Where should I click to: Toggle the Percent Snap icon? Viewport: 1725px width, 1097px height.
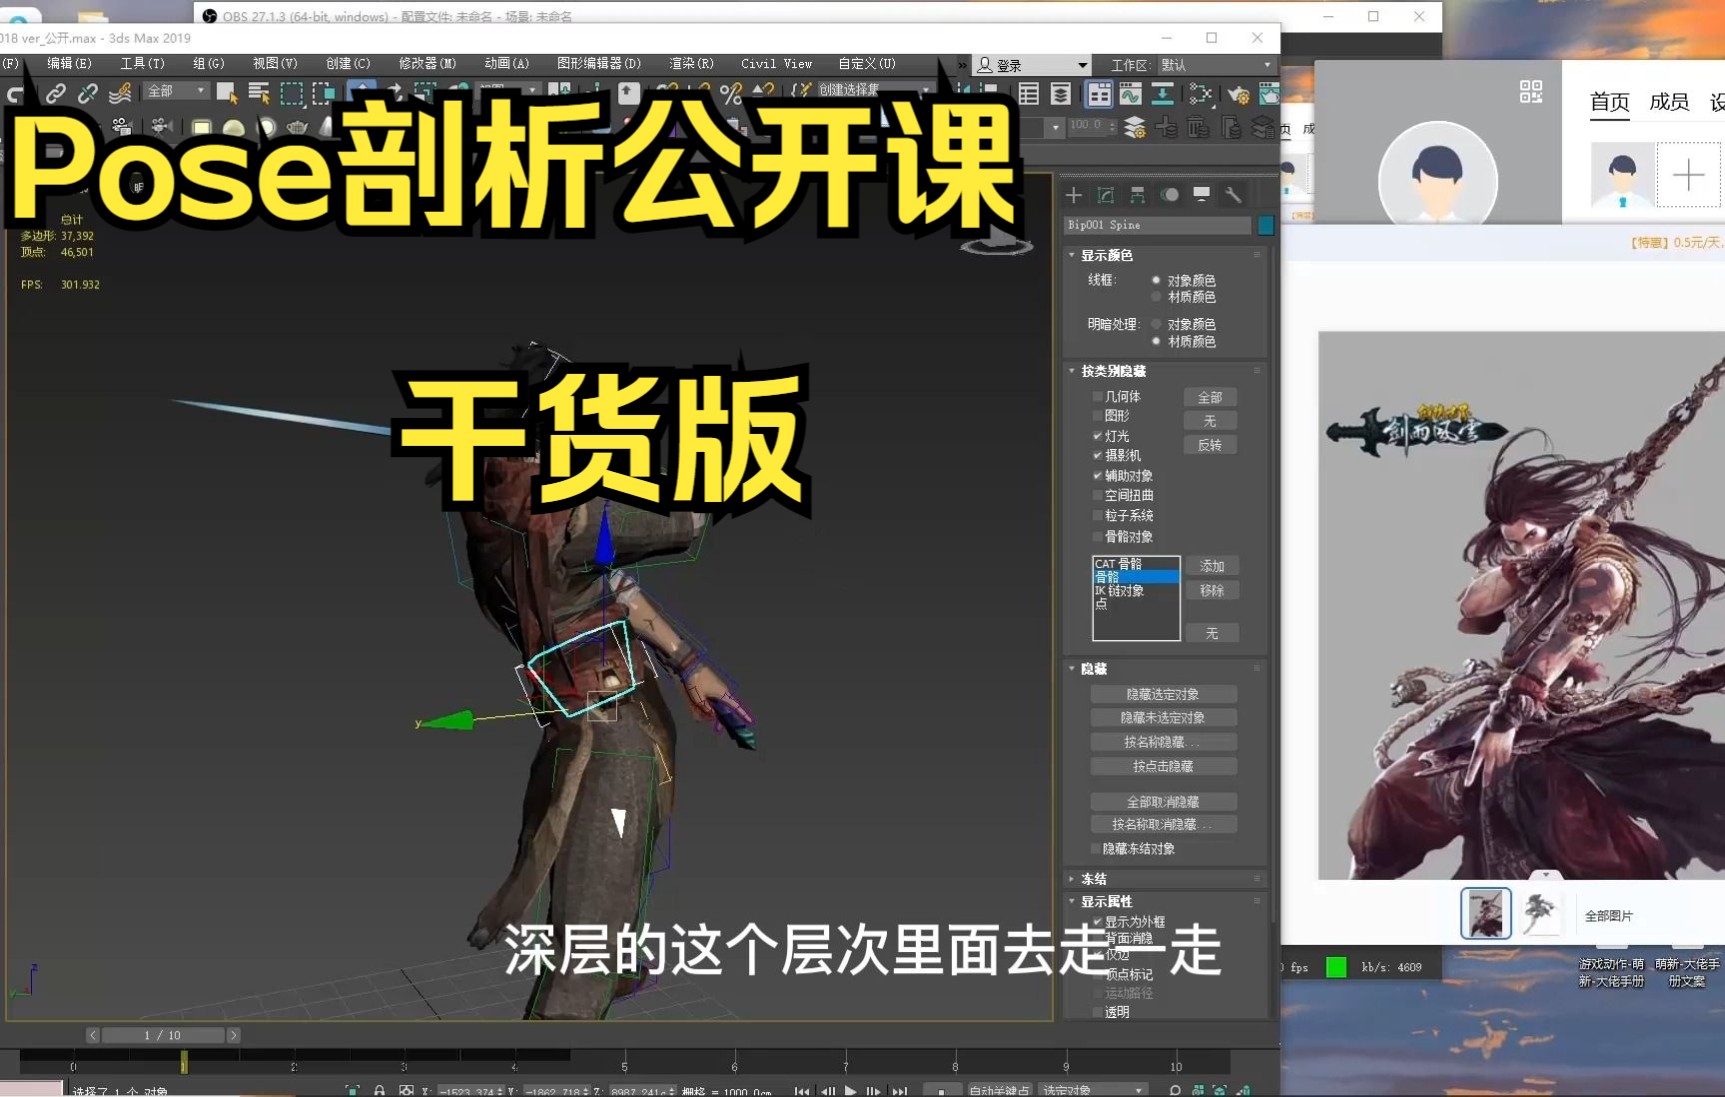[731, 93]
